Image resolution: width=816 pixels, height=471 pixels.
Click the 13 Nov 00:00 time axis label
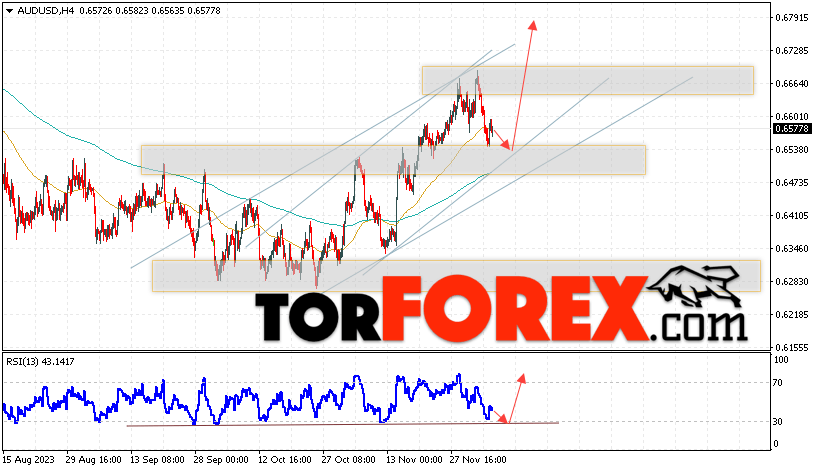tap(414, 460)
